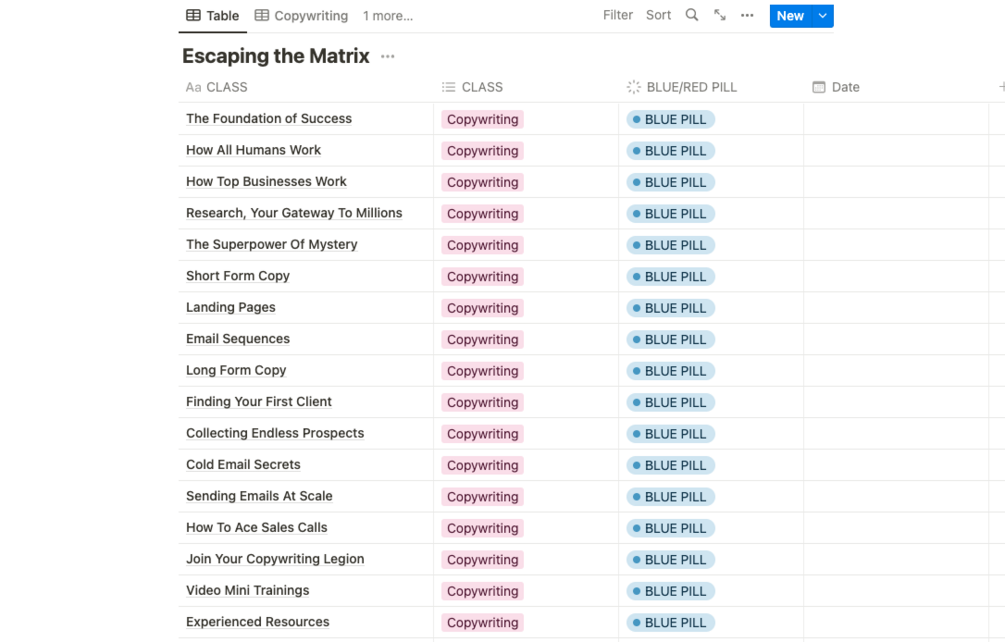
Task: Switch to the Copywriting view tab
Action: coord(302,16)
